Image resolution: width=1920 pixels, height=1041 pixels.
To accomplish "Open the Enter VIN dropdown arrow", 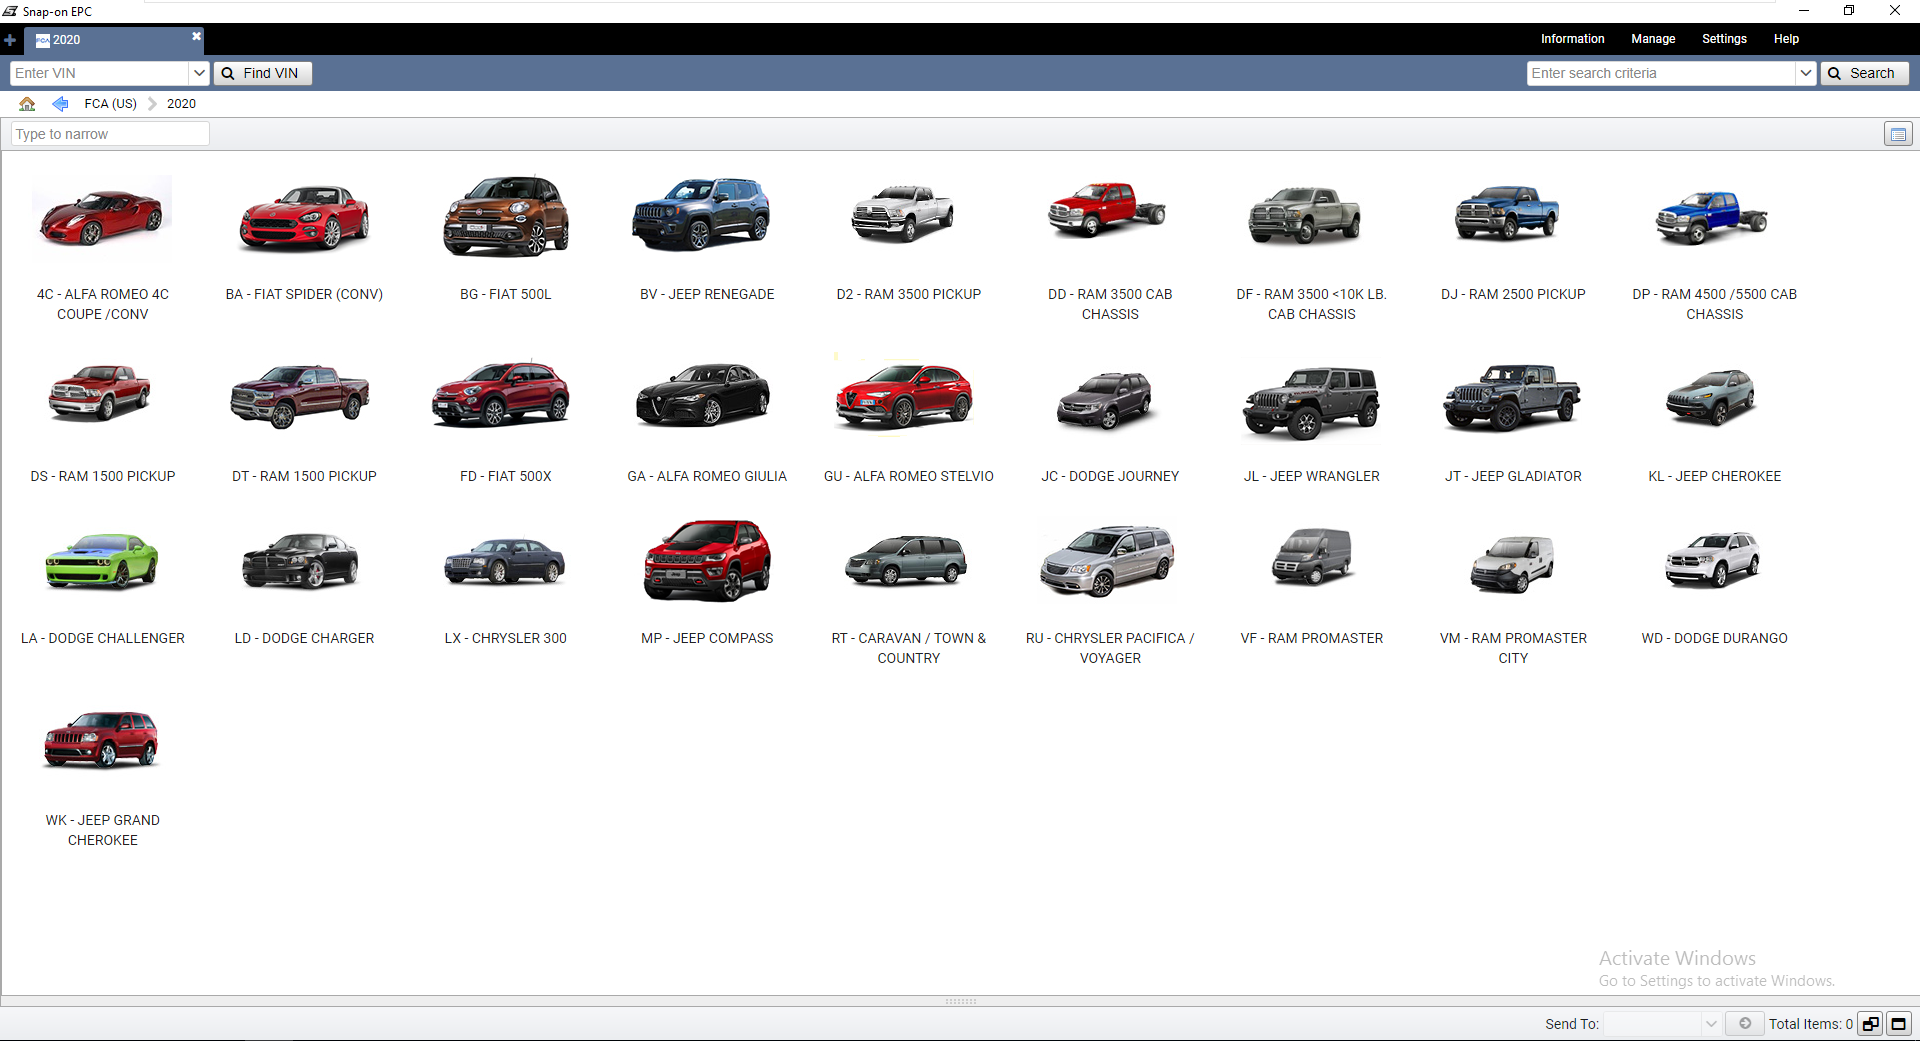I will coord(199,73).
